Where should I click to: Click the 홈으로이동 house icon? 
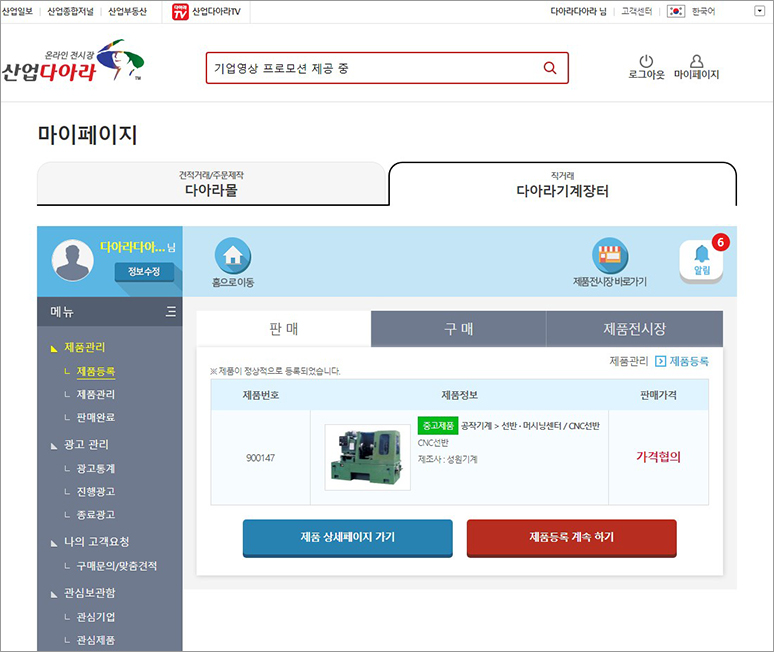233,256
